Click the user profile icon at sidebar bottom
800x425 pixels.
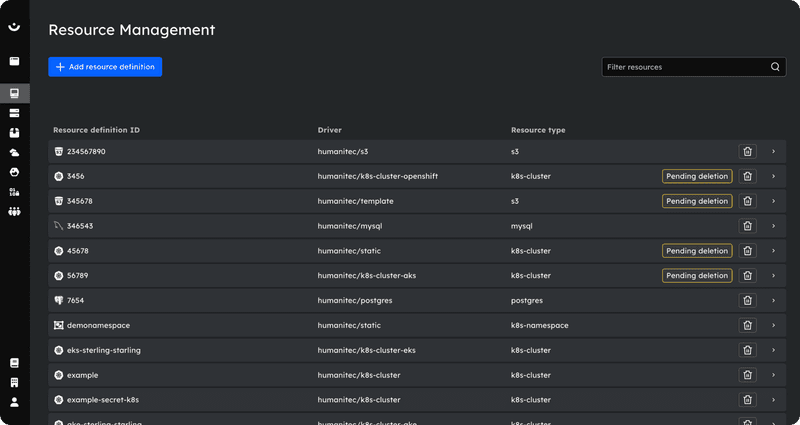click(14, 402)
